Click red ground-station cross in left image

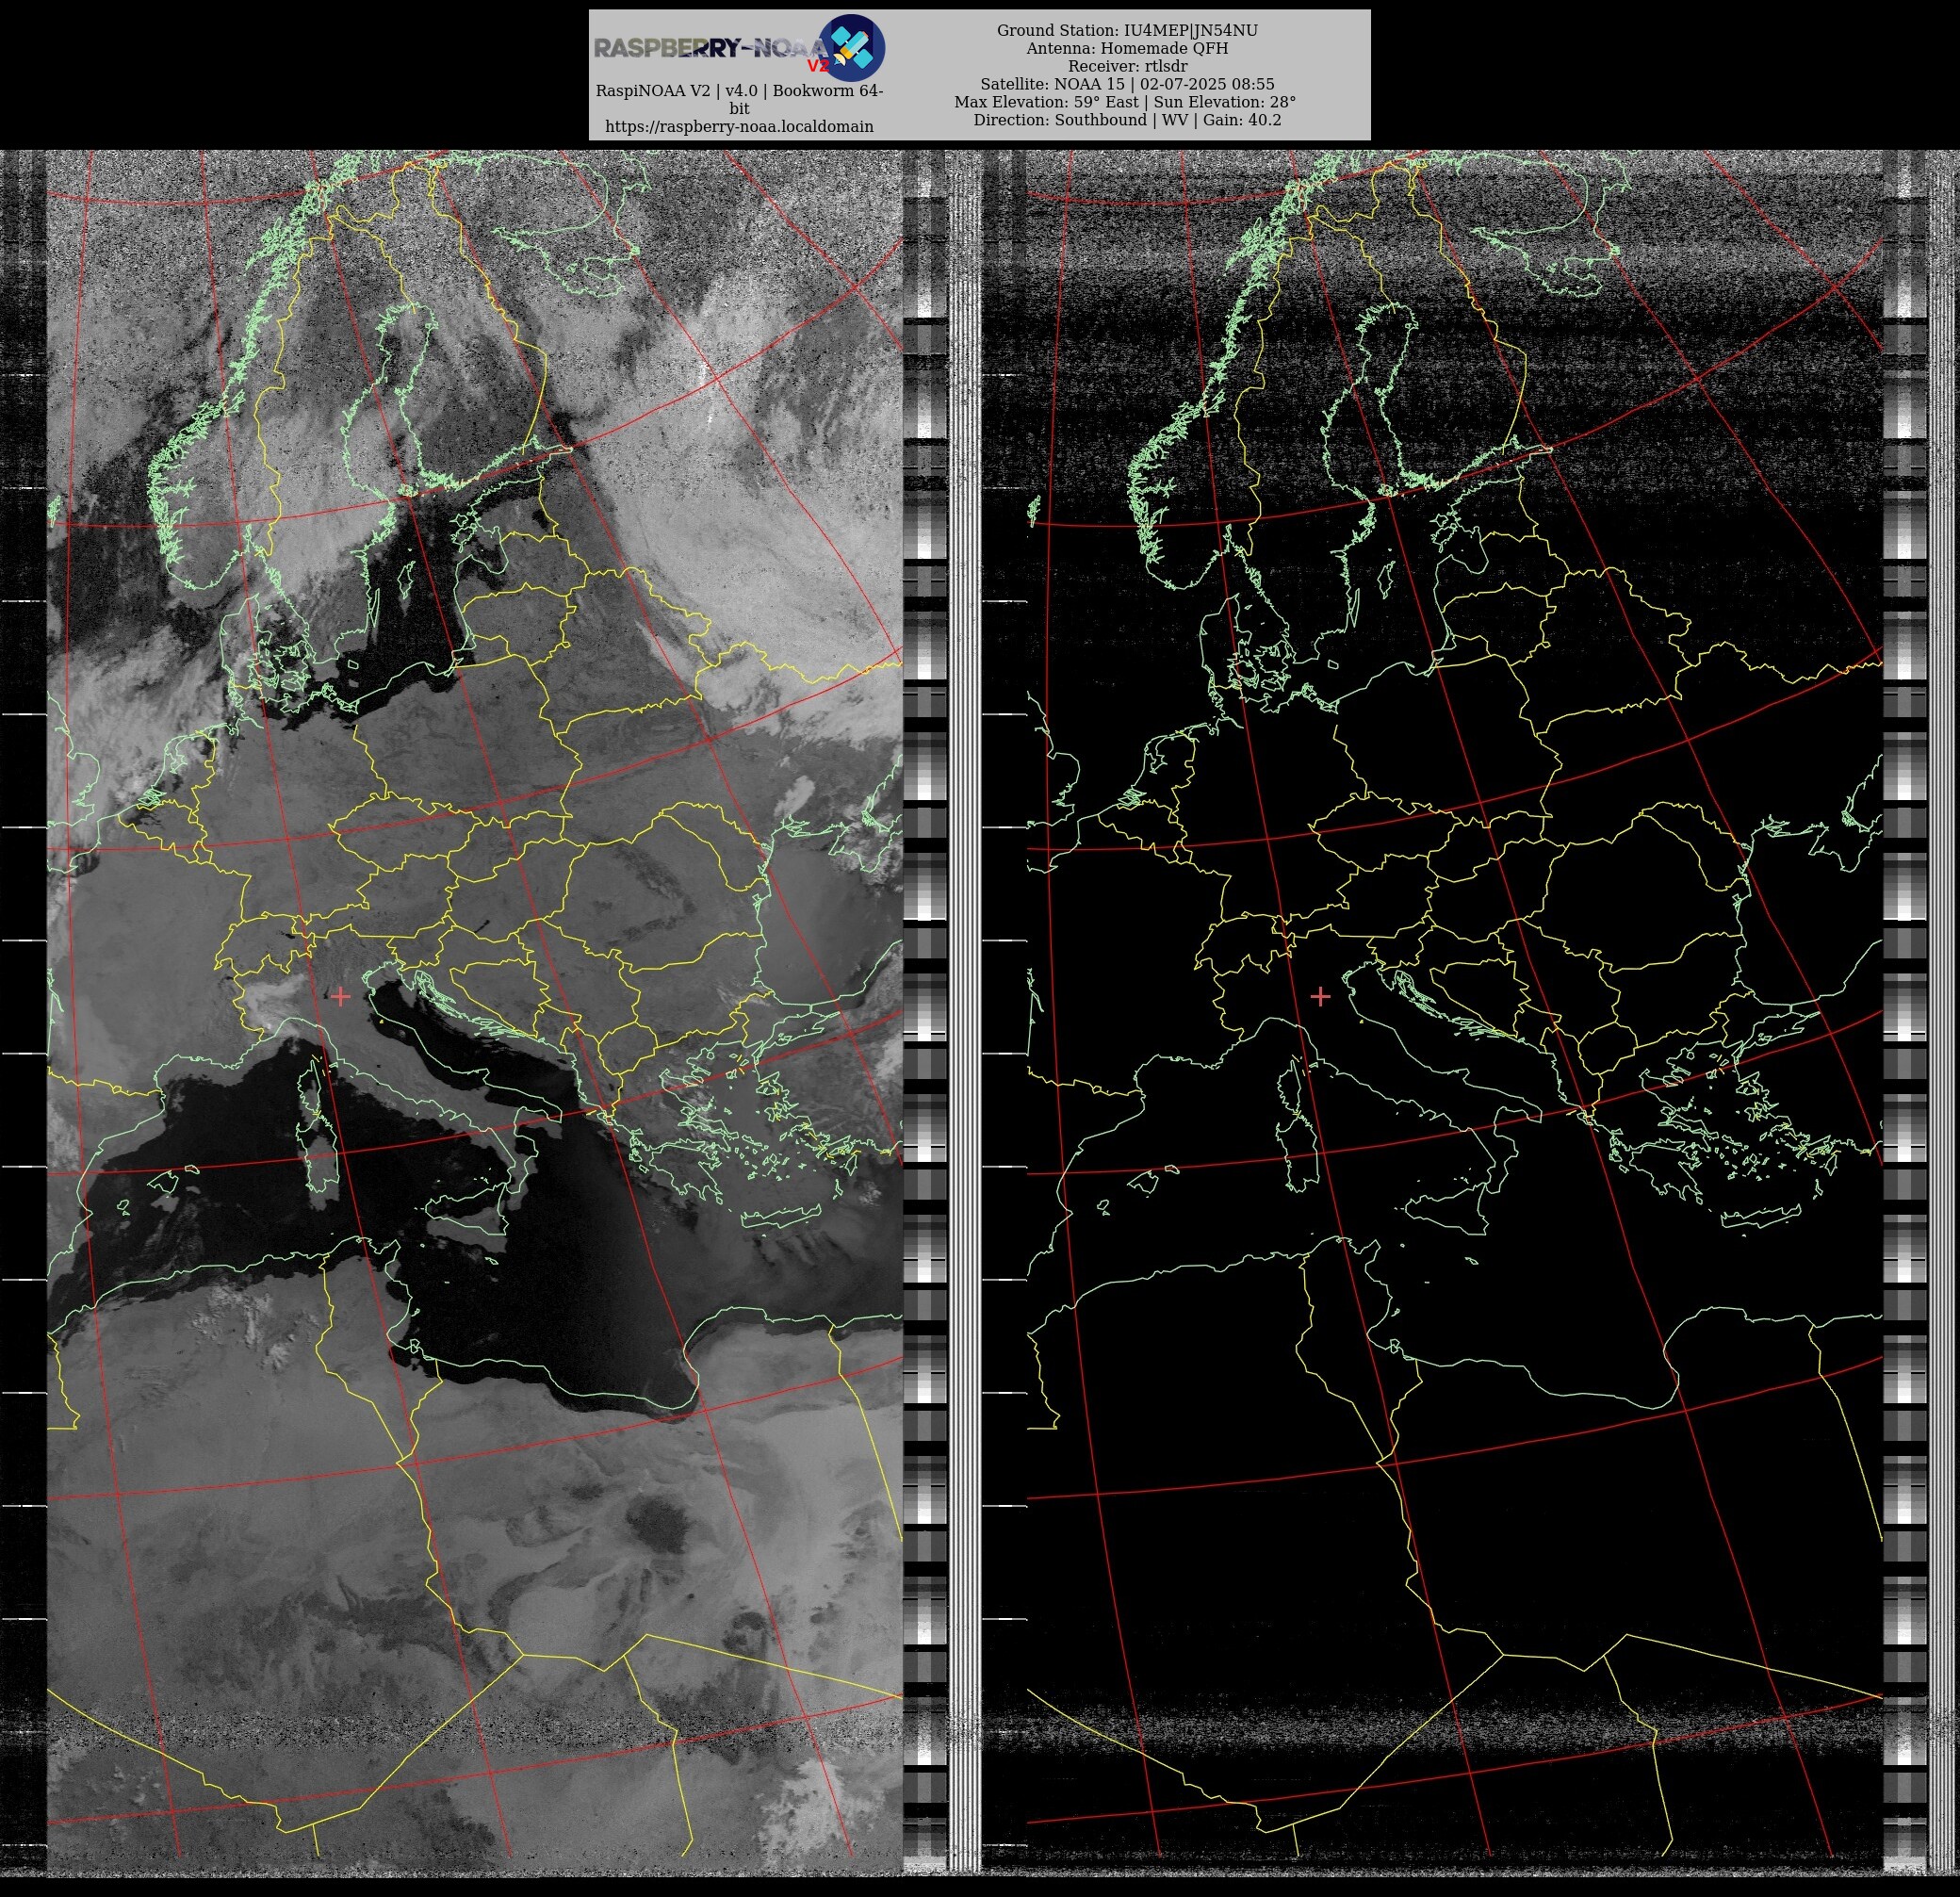pyautogui.click(x=341, y=996)
